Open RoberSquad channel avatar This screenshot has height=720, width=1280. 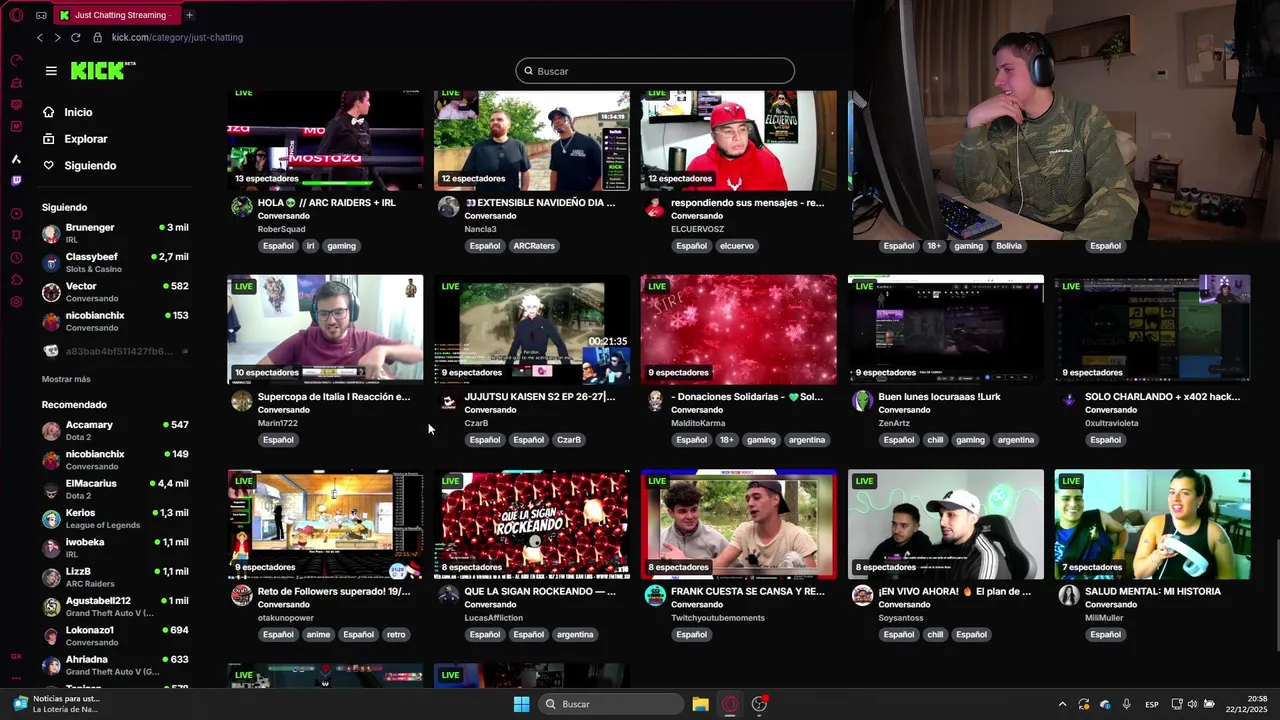(x=242, y=207)
